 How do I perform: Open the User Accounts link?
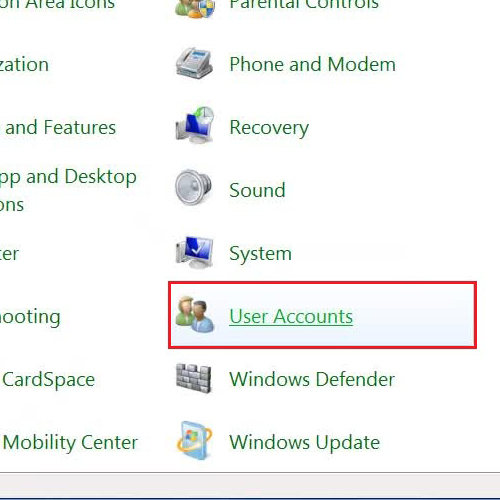click(x=291, y=316)
